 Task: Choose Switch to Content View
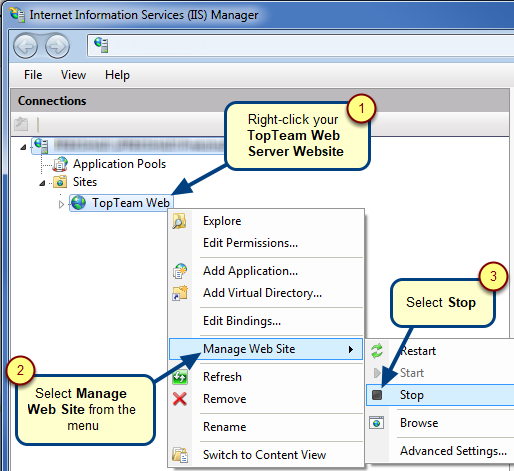tap(266, 455)
